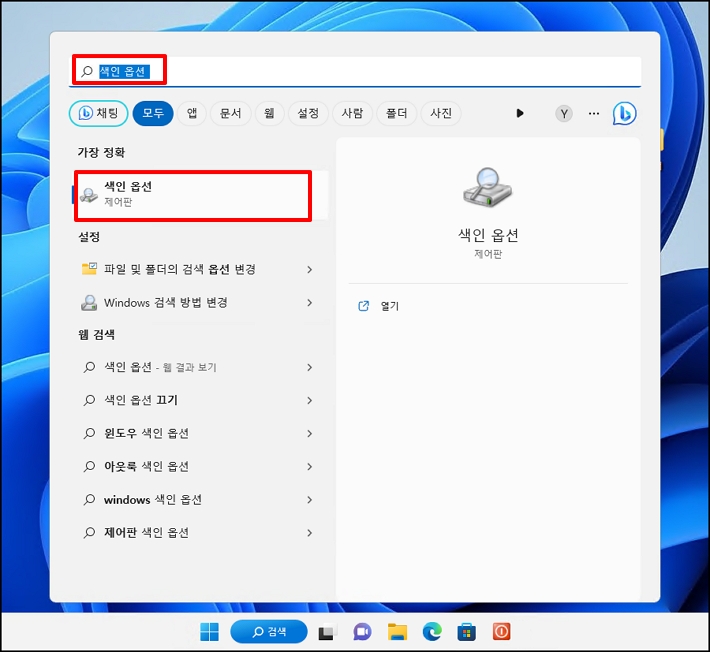Switch to the 웹 filter tab

coord(269,113)
